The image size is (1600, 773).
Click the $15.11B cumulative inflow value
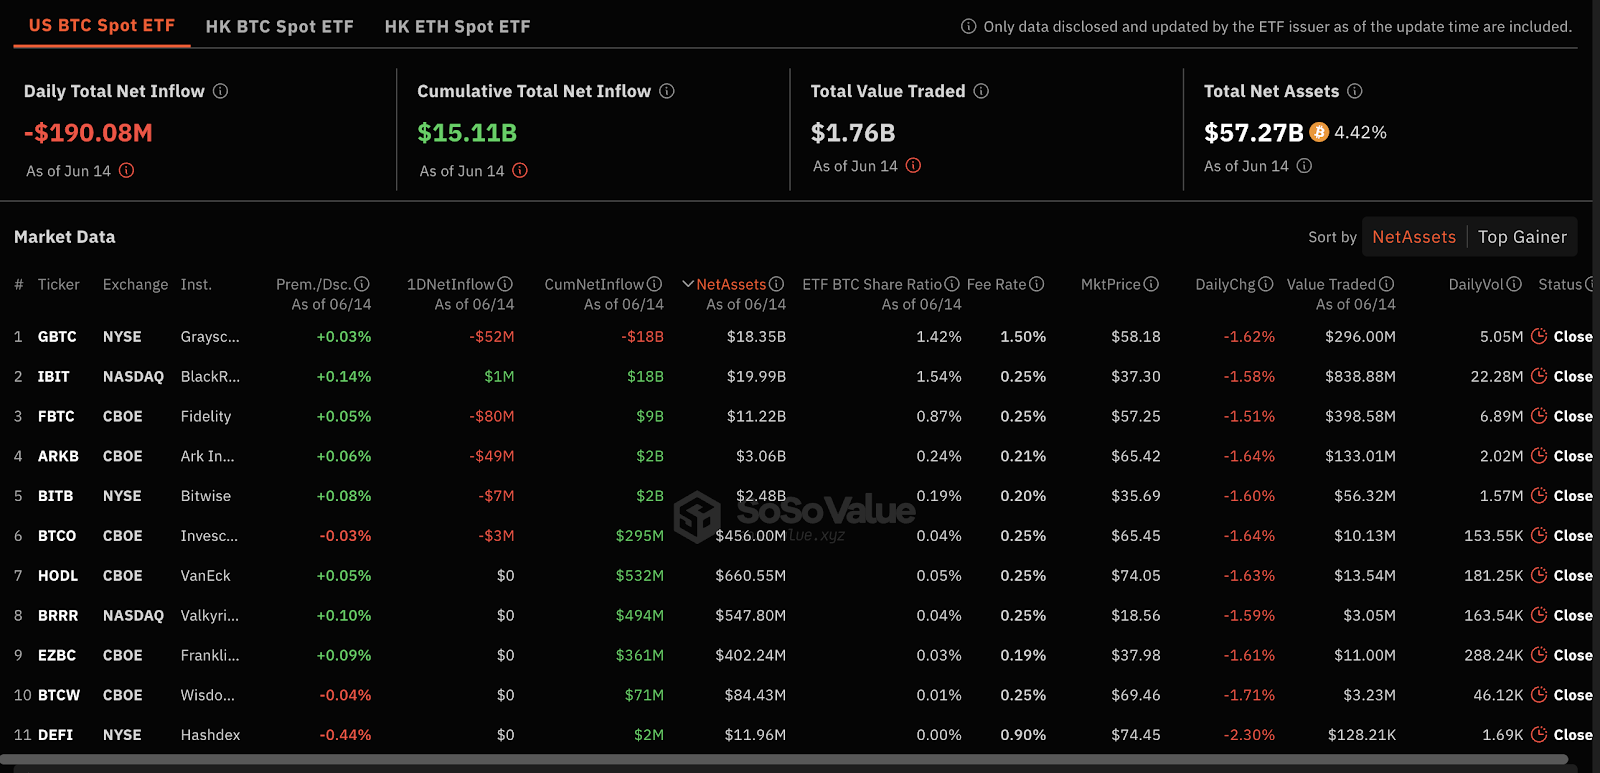click(467, 133)
